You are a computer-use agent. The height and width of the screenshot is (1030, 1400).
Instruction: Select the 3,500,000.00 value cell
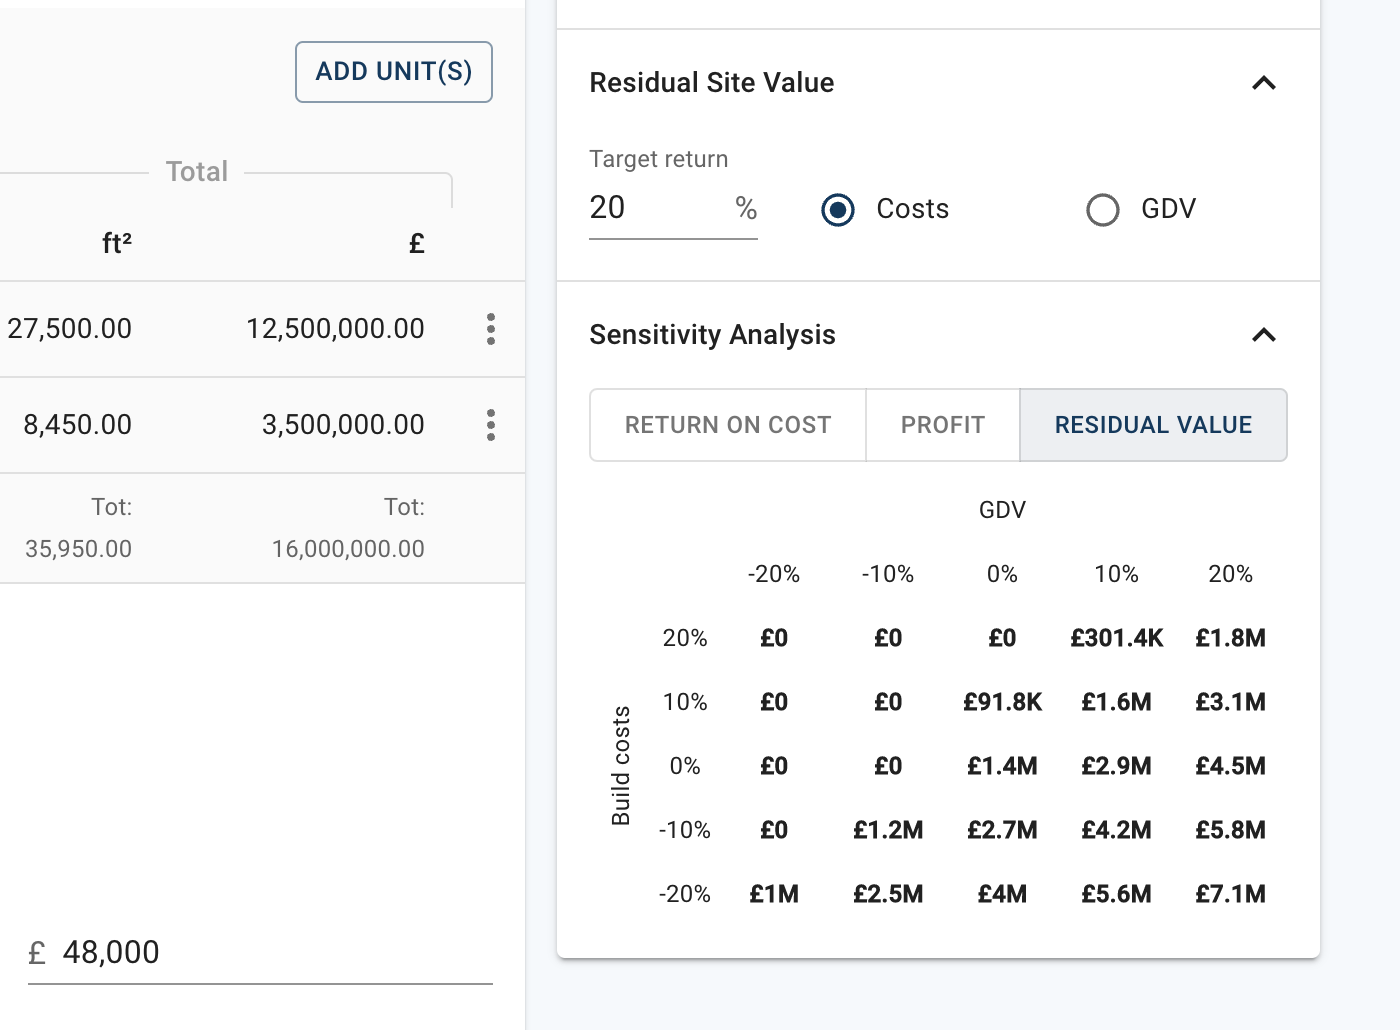click(343, 425)
